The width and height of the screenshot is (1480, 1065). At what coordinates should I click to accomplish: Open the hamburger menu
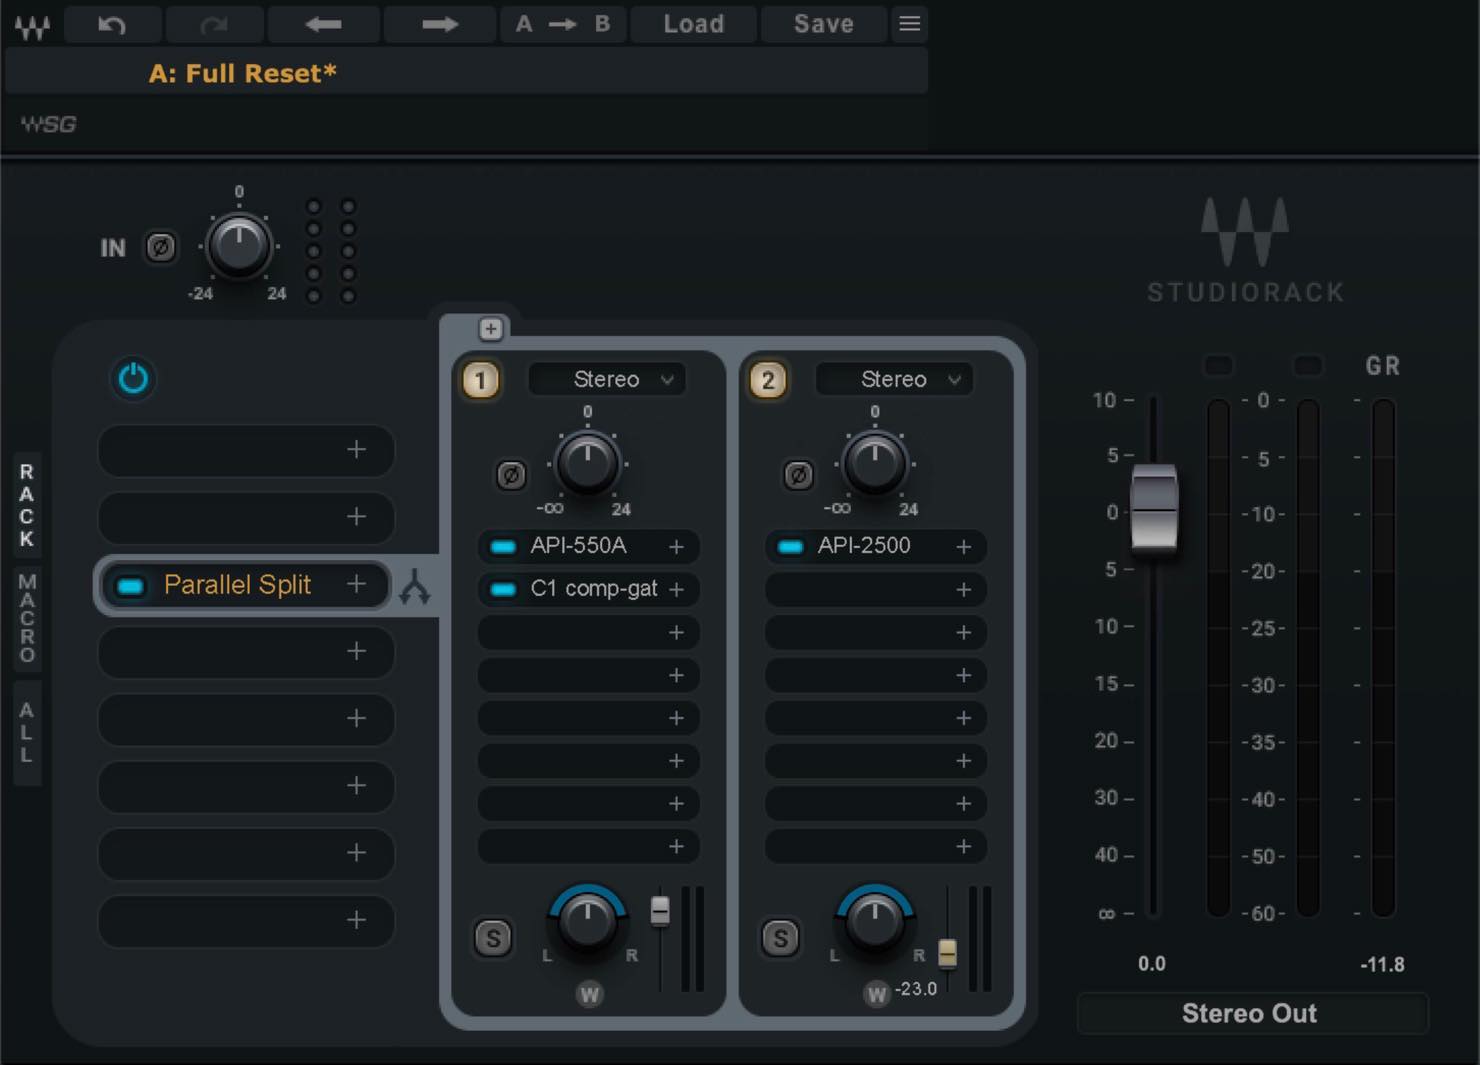[x=909, y=24]
